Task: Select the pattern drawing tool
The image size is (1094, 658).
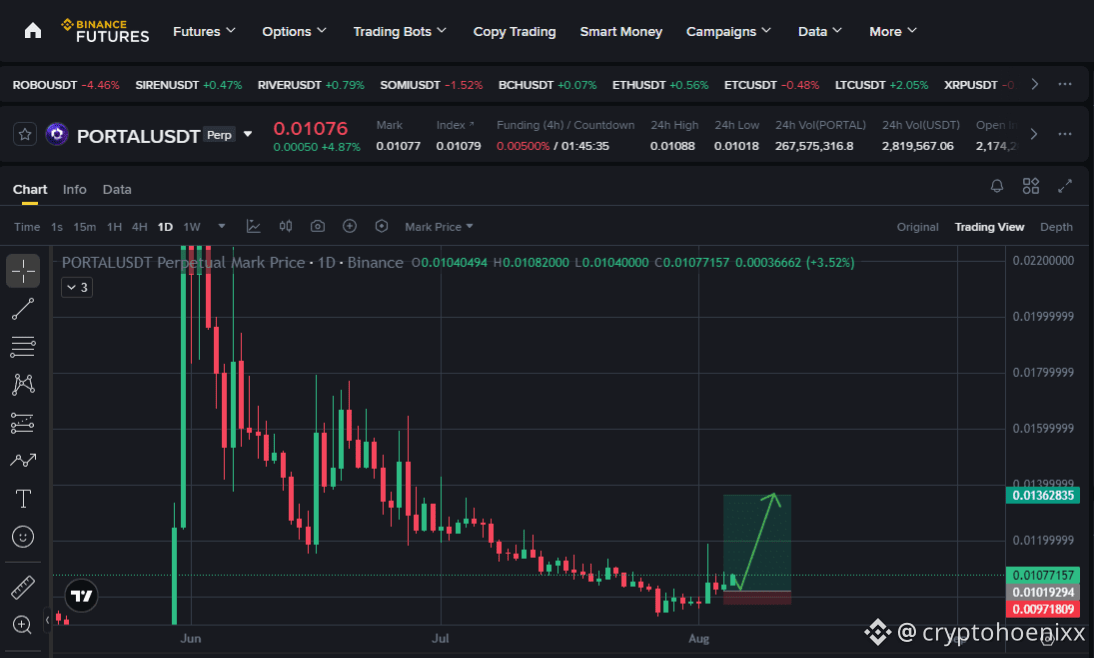Action: pyautogui.click(x=23, y=384)
